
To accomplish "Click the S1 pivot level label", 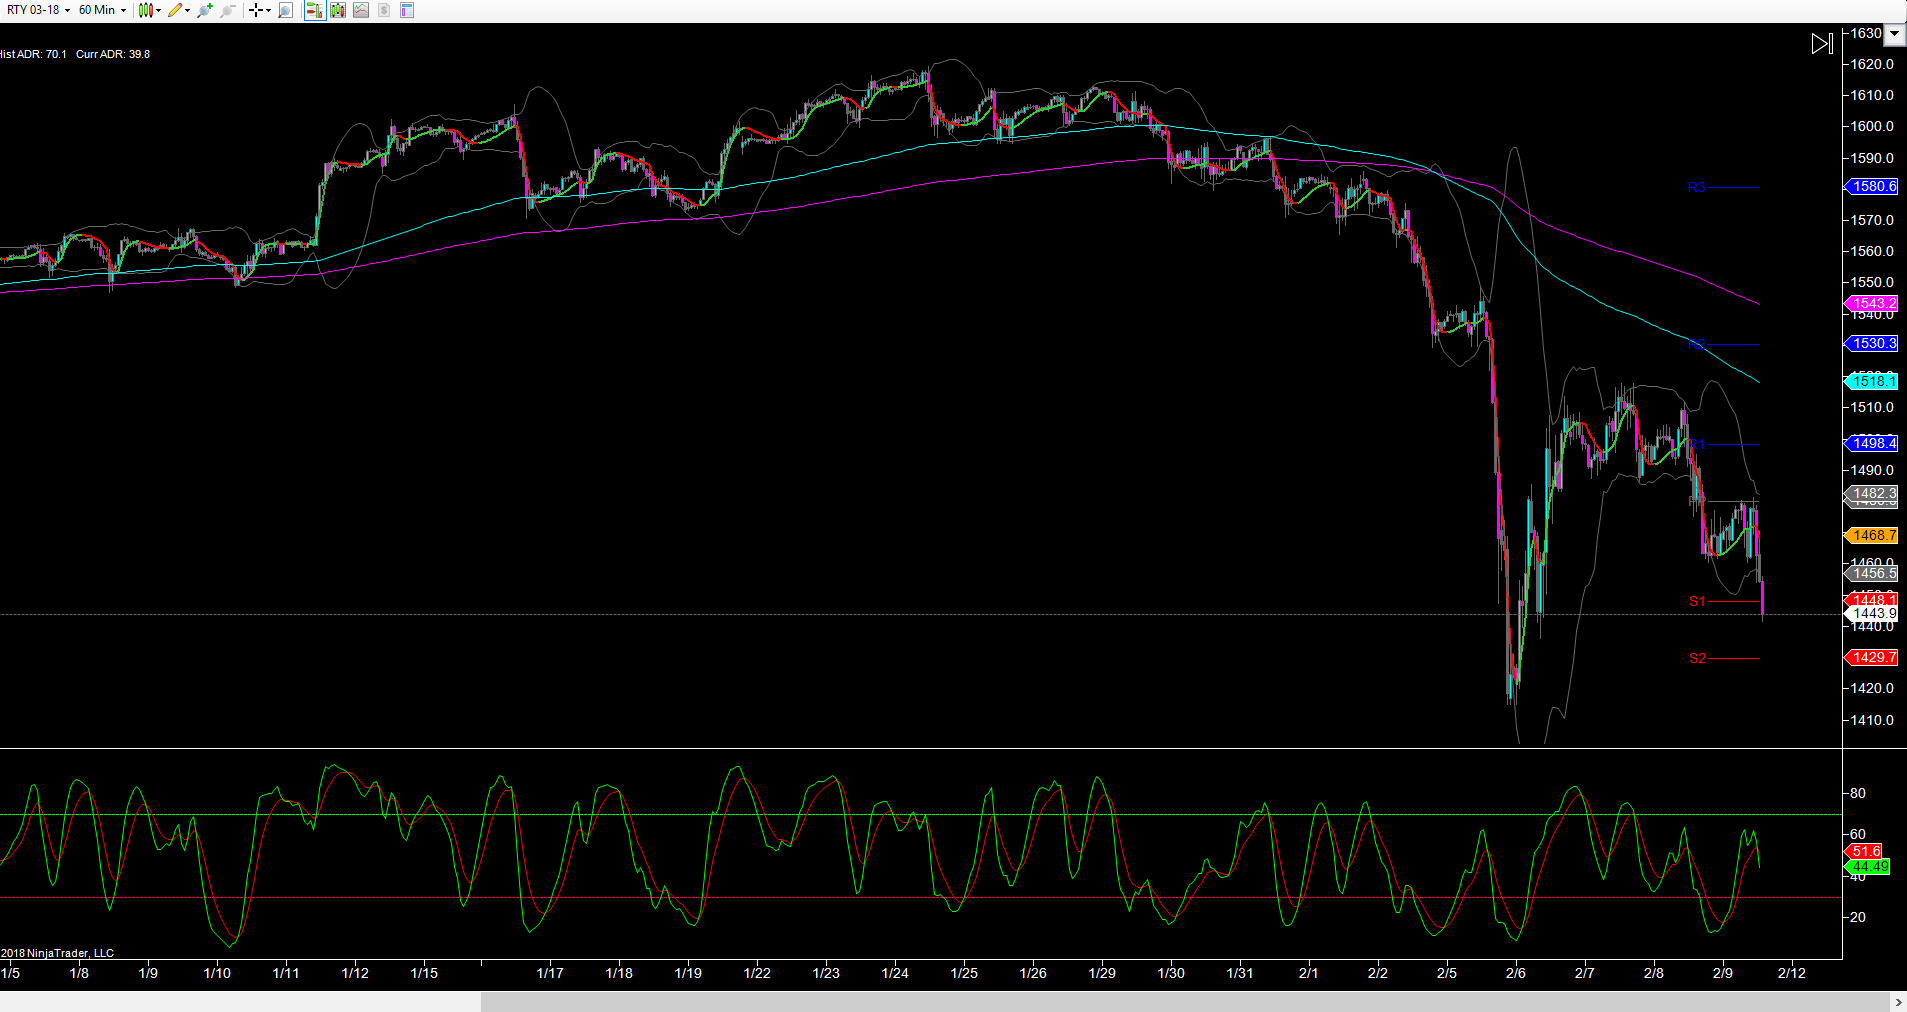I will [1697, 601].
